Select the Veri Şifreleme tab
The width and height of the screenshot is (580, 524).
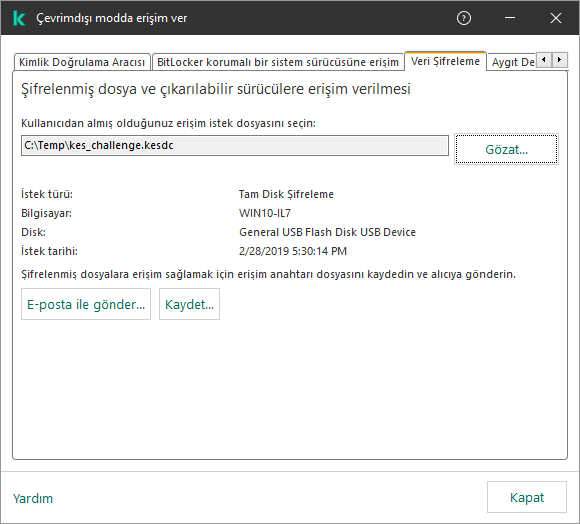pyautogui.click(x=445, y=61)
